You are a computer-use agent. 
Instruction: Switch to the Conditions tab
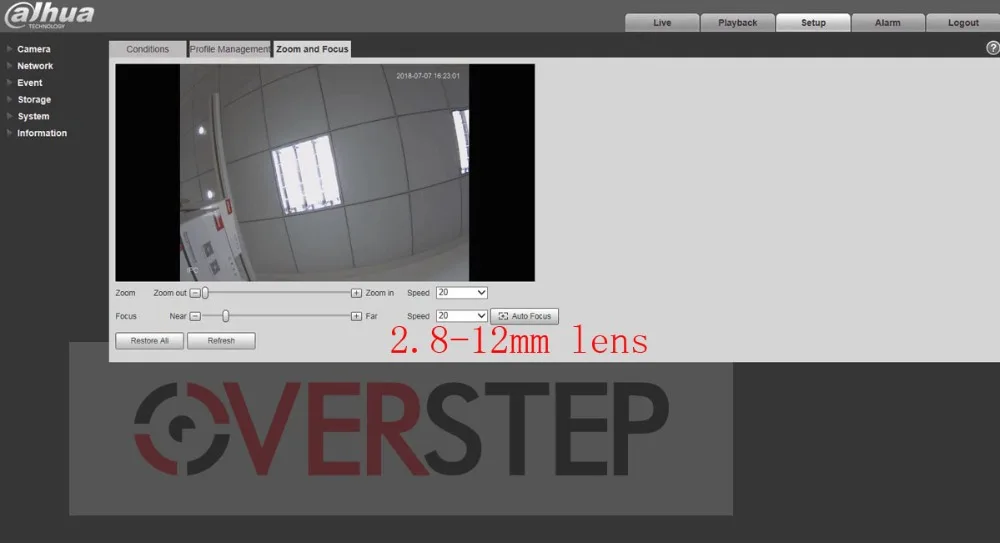[x=147, y=49]
